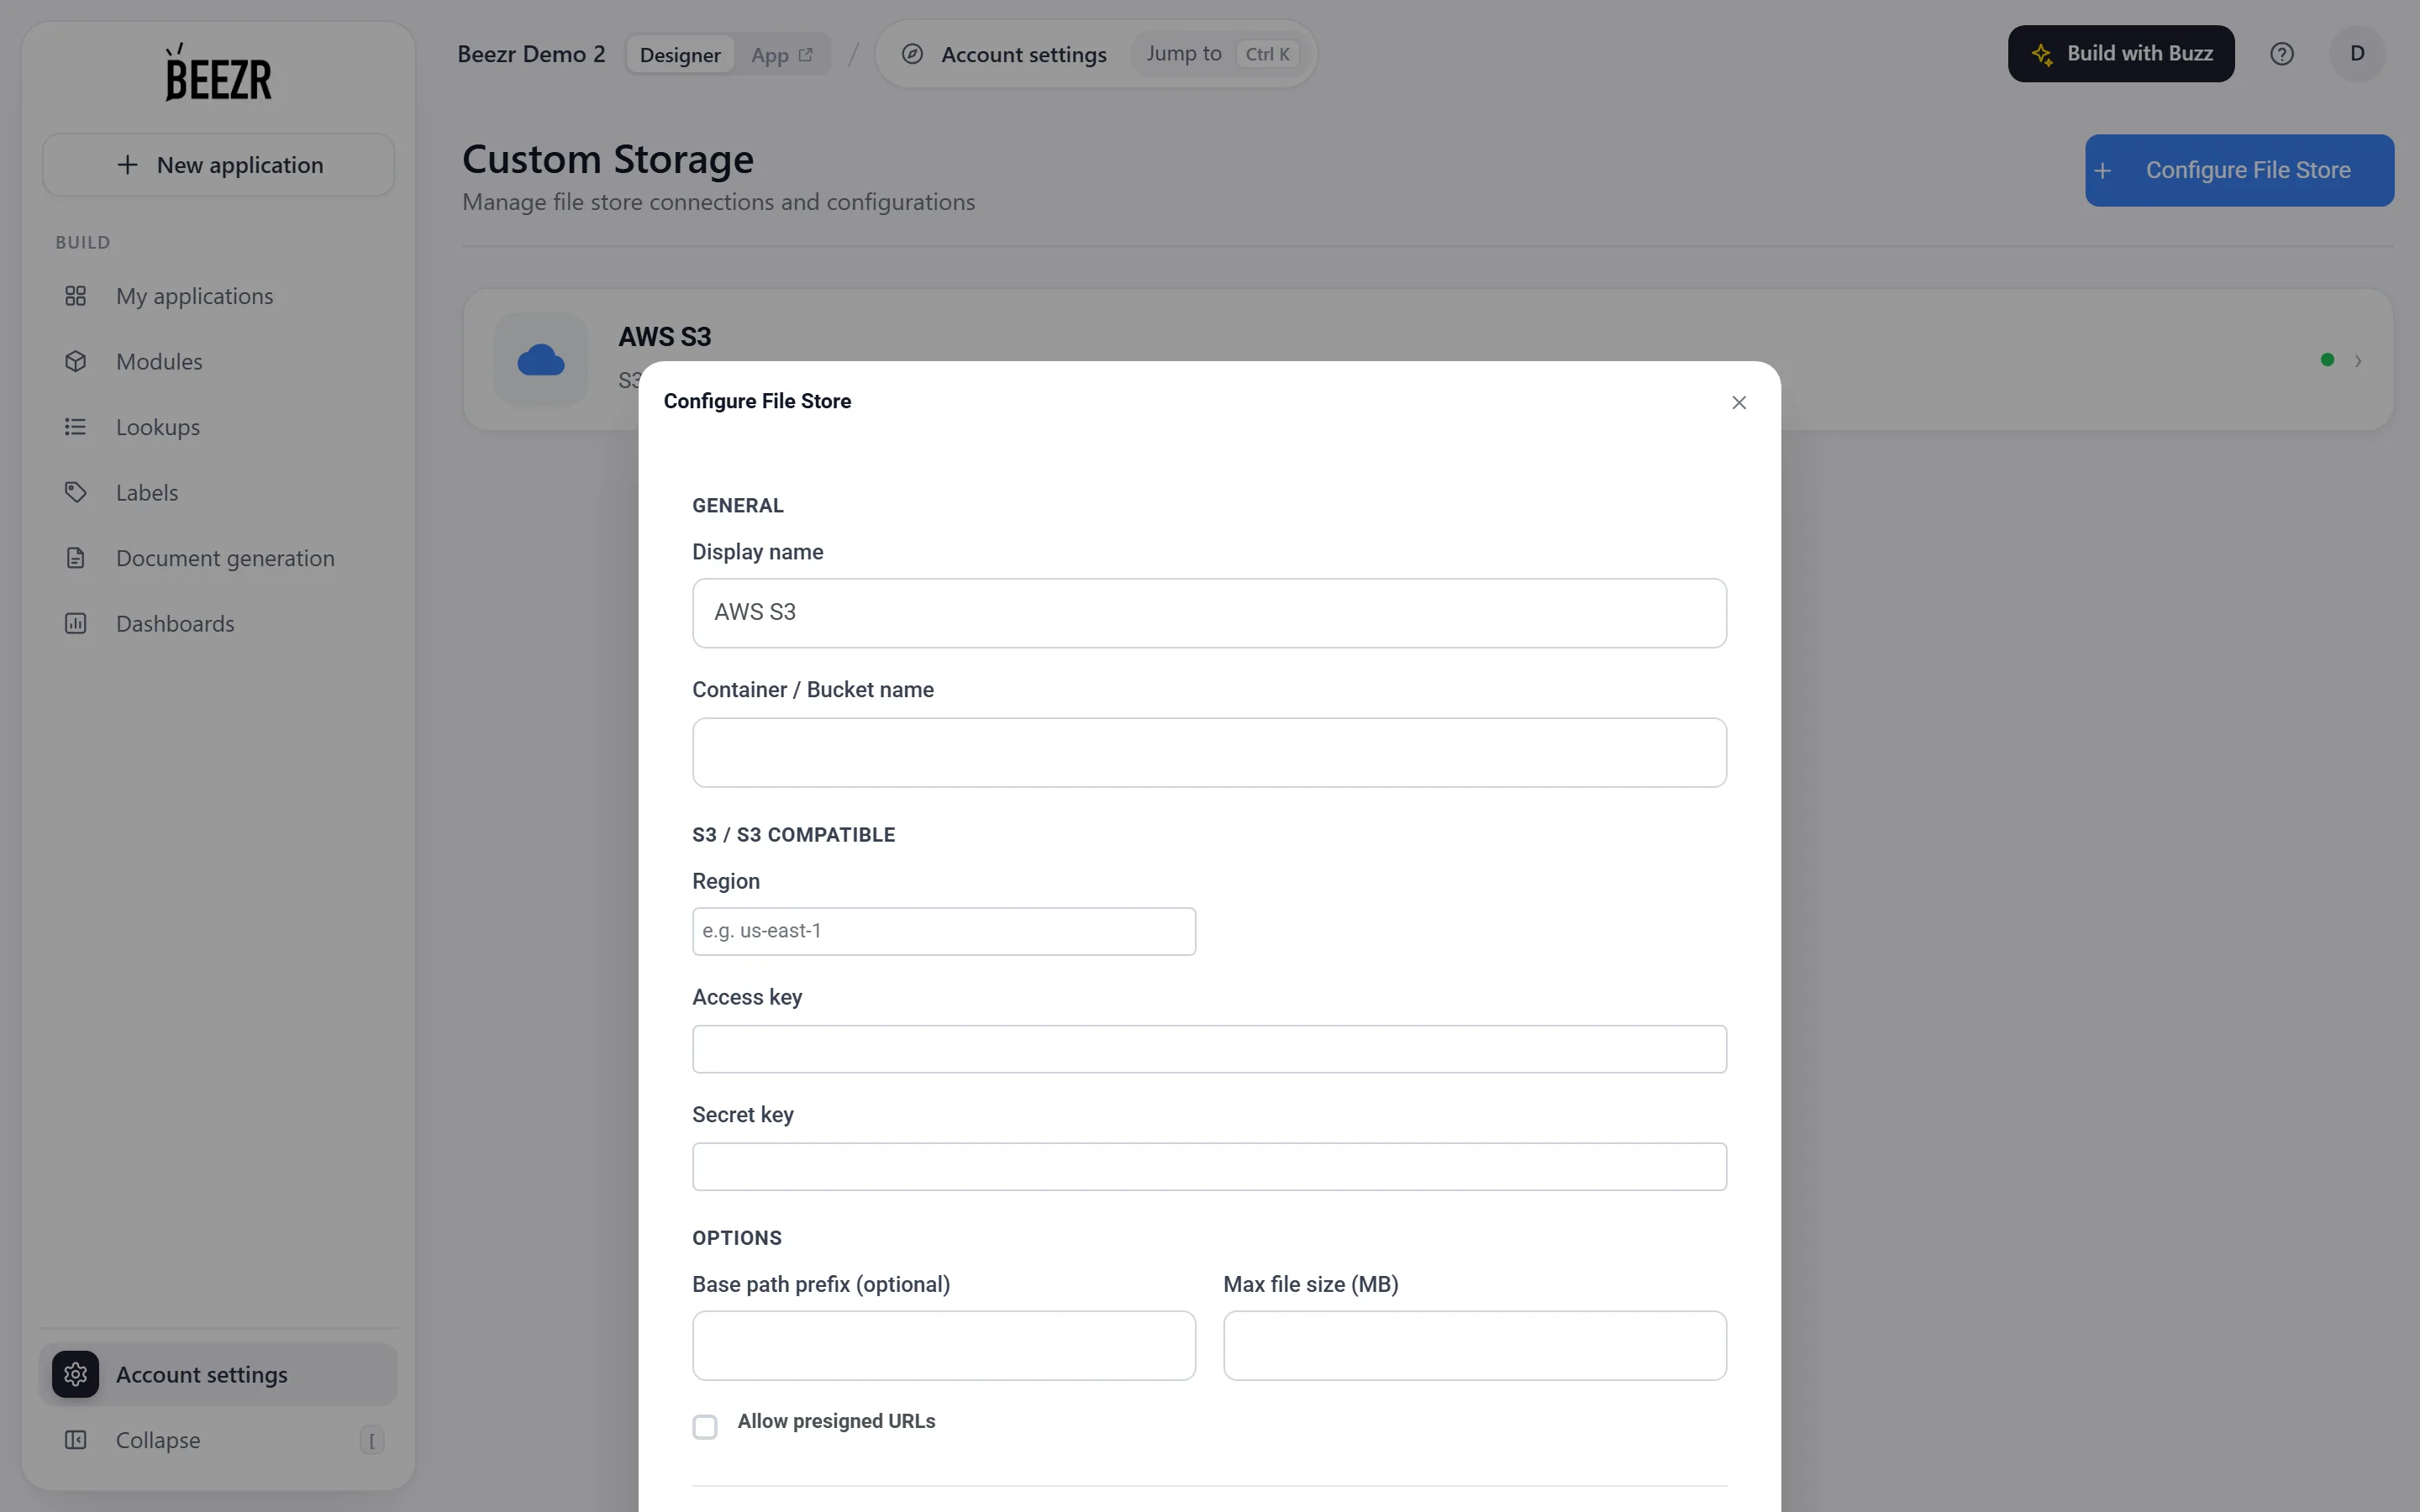This screenshot has height=1512, width=2420.
Task: Click the Beezr Demo 2 breadcrumb
Action: pos(531,54)
